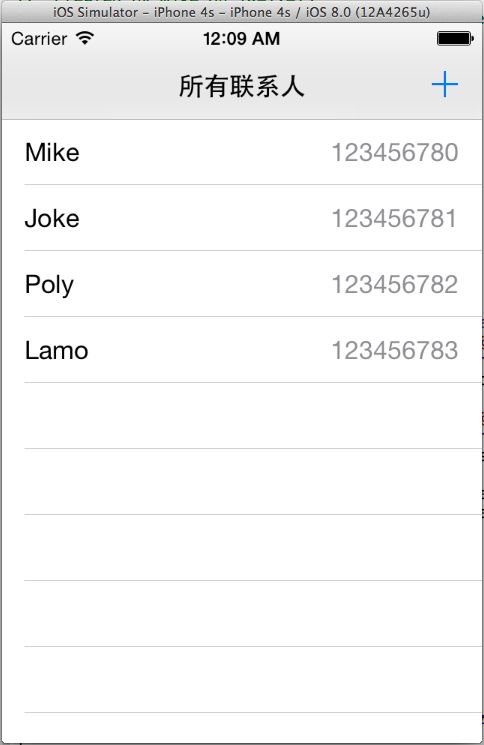
Task: Tap the empty row directly below Lamo
Action: pos(242,416)
